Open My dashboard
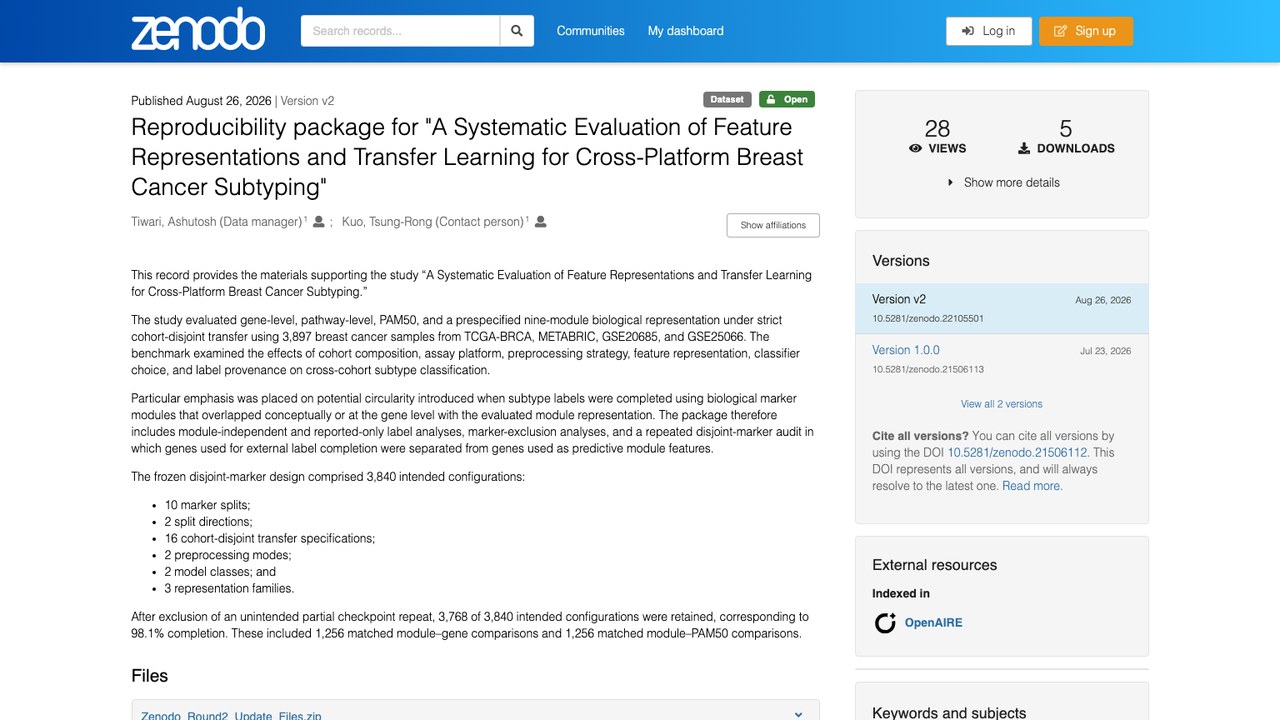The width and height of the screenshot is (1280, 720). 686,31
